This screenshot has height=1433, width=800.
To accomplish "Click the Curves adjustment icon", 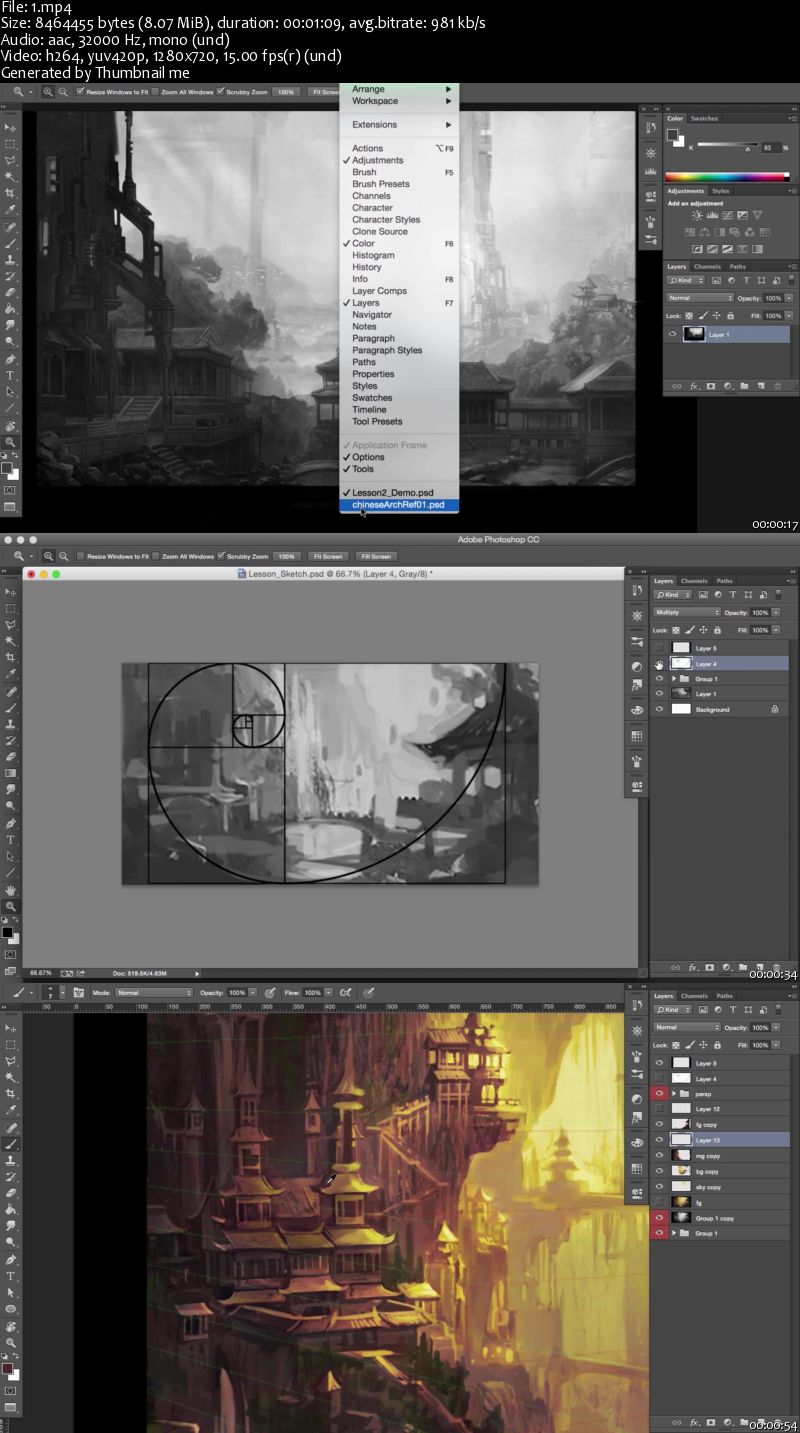I will [727, 215].
